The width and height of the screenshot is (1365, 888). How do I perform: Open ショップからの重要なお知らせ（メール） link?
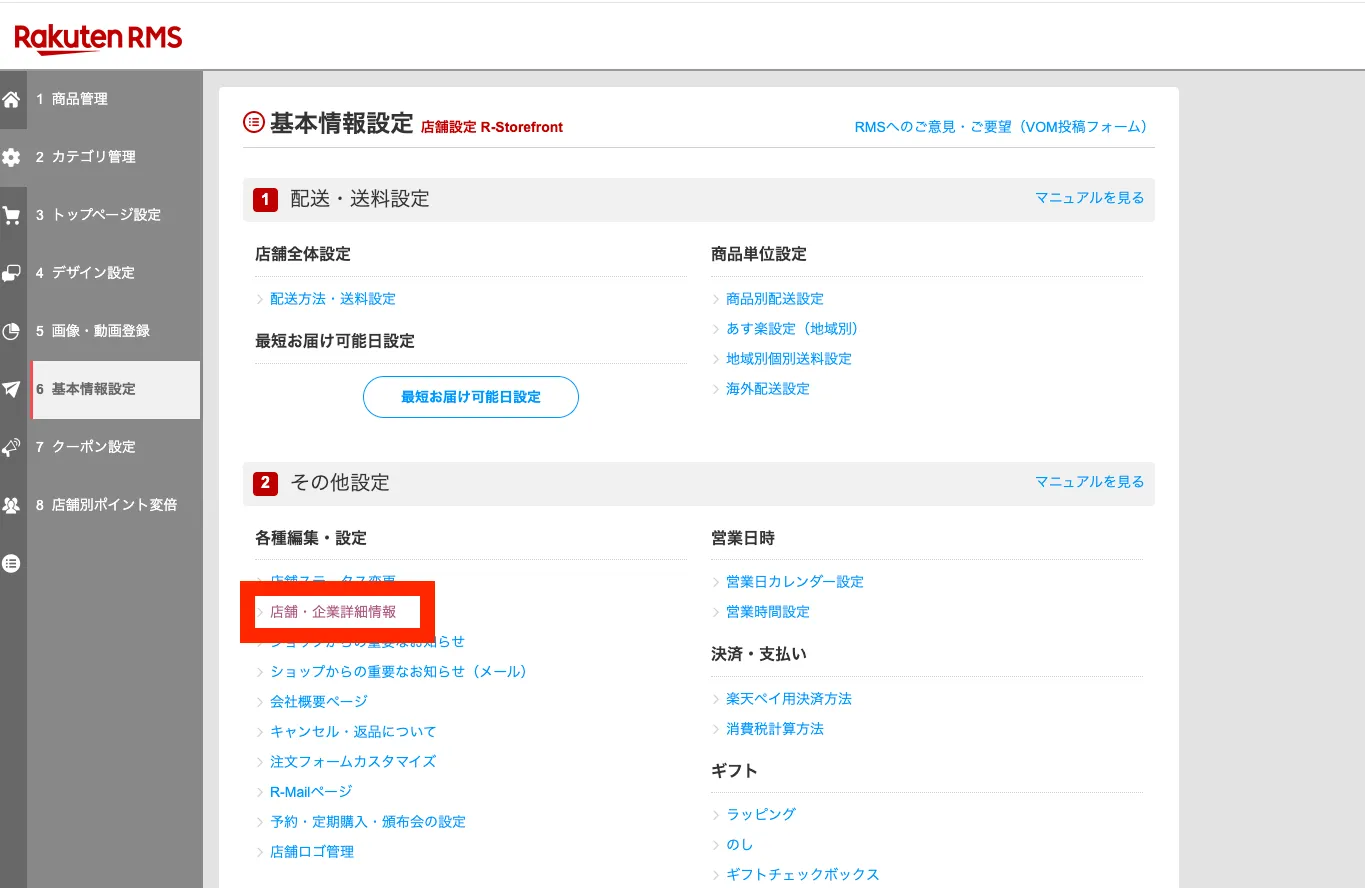click(x=398, y=672)
